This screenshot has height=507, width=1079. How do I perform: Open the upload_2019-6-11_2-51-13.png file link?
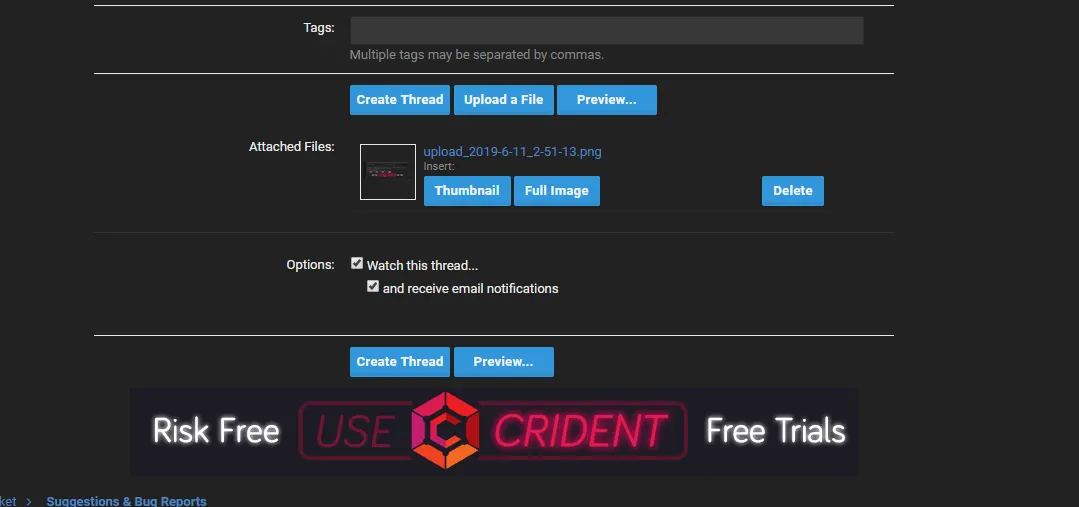(x=512, y=152)
